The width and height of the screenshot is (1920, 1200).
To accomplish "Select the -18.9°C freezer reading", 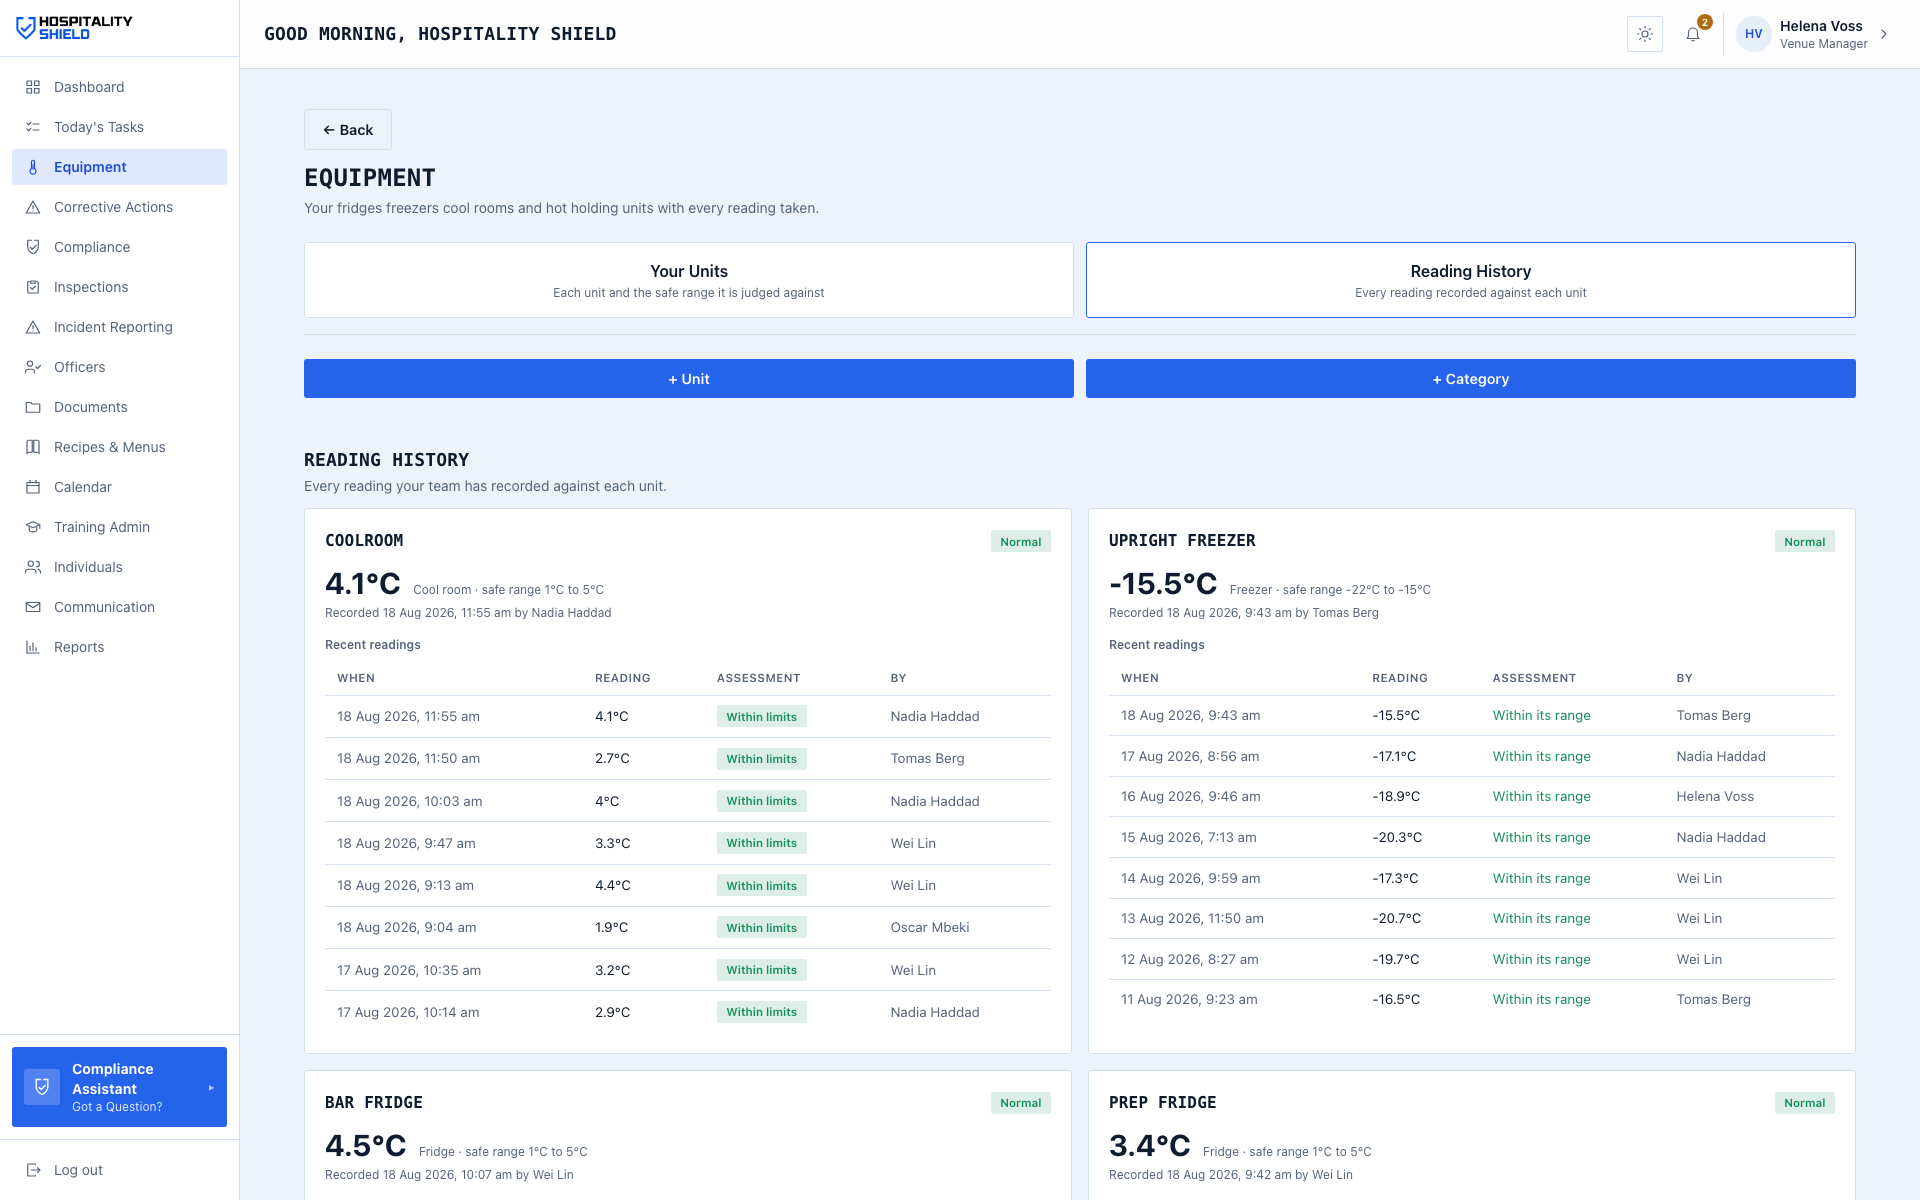I will click(x=1396, y=797).
